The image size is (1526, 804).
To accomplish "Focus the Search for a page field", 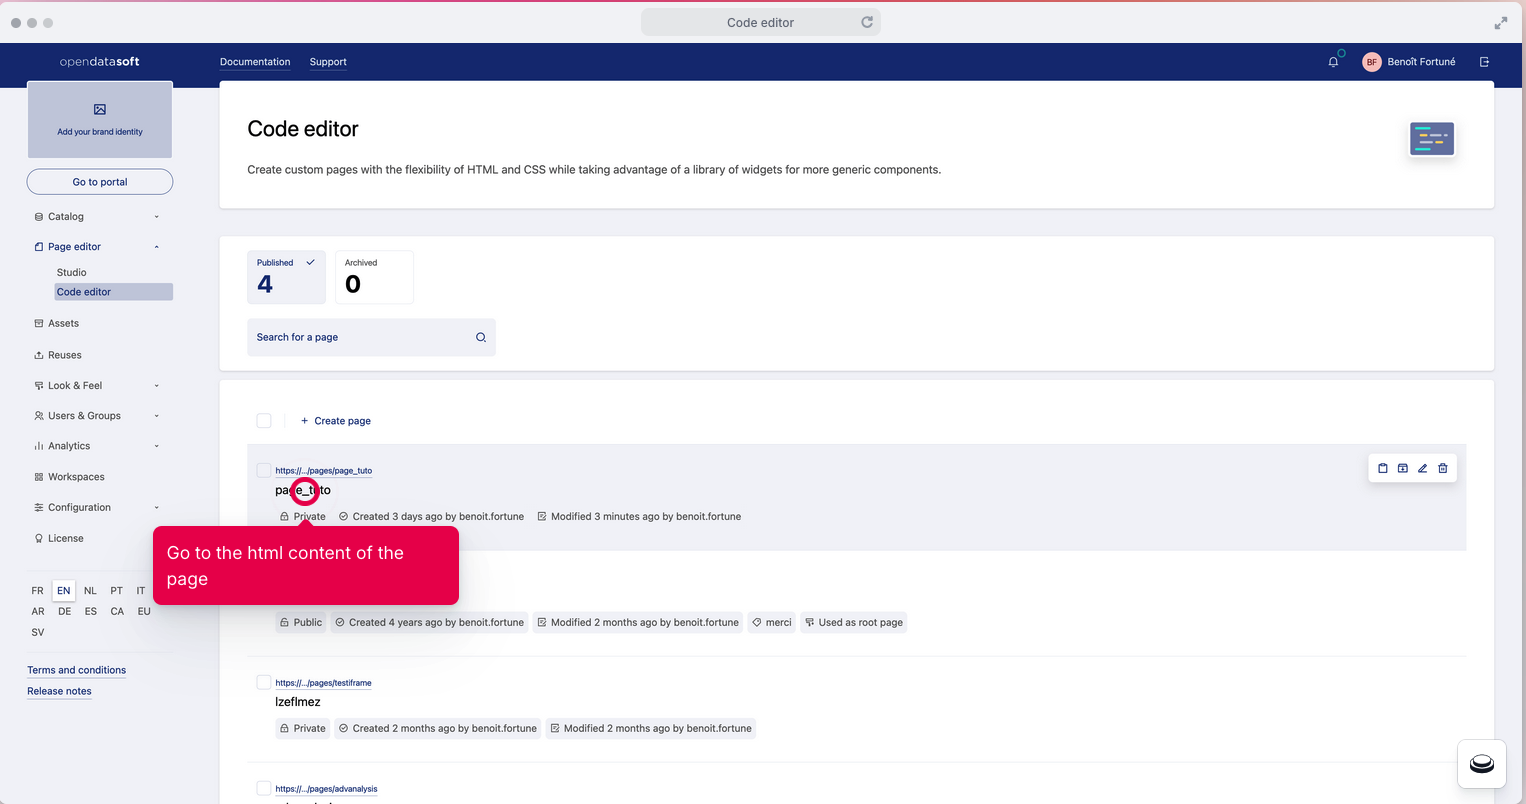I will click(x=360, y=338).
